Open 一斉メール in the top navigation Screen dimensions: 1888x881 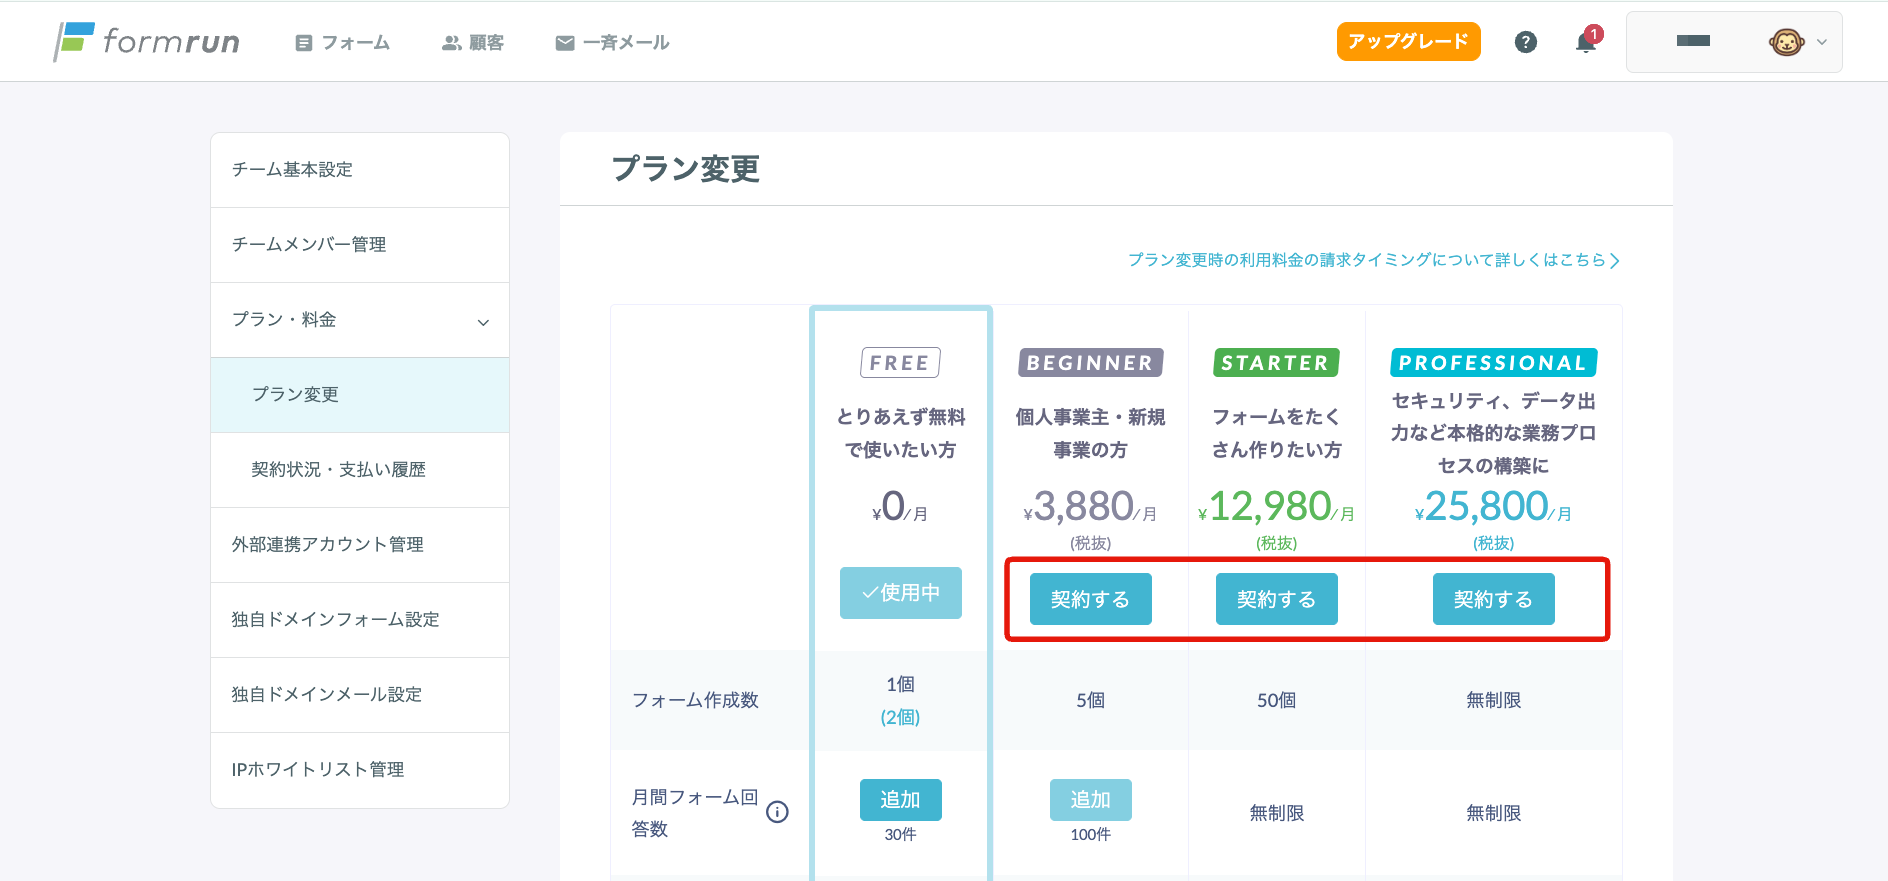[x=612, y=43]
